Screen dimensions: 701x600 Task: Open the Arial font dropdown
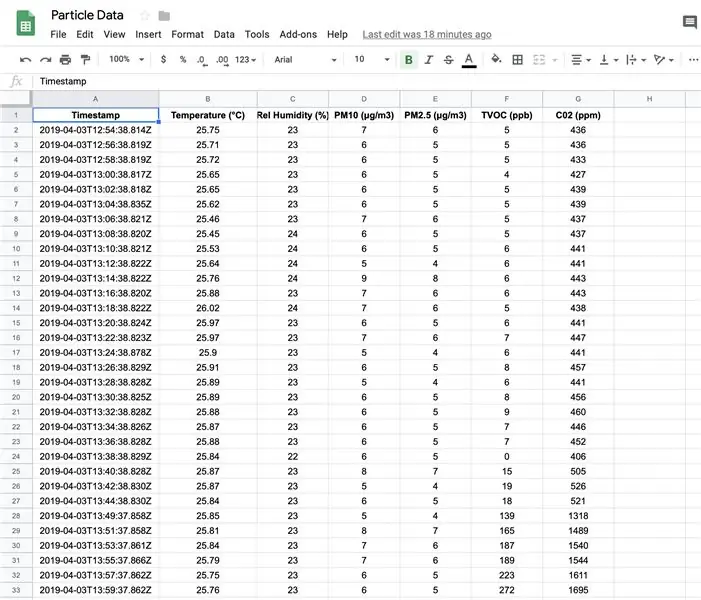click(x=305, y=59)
